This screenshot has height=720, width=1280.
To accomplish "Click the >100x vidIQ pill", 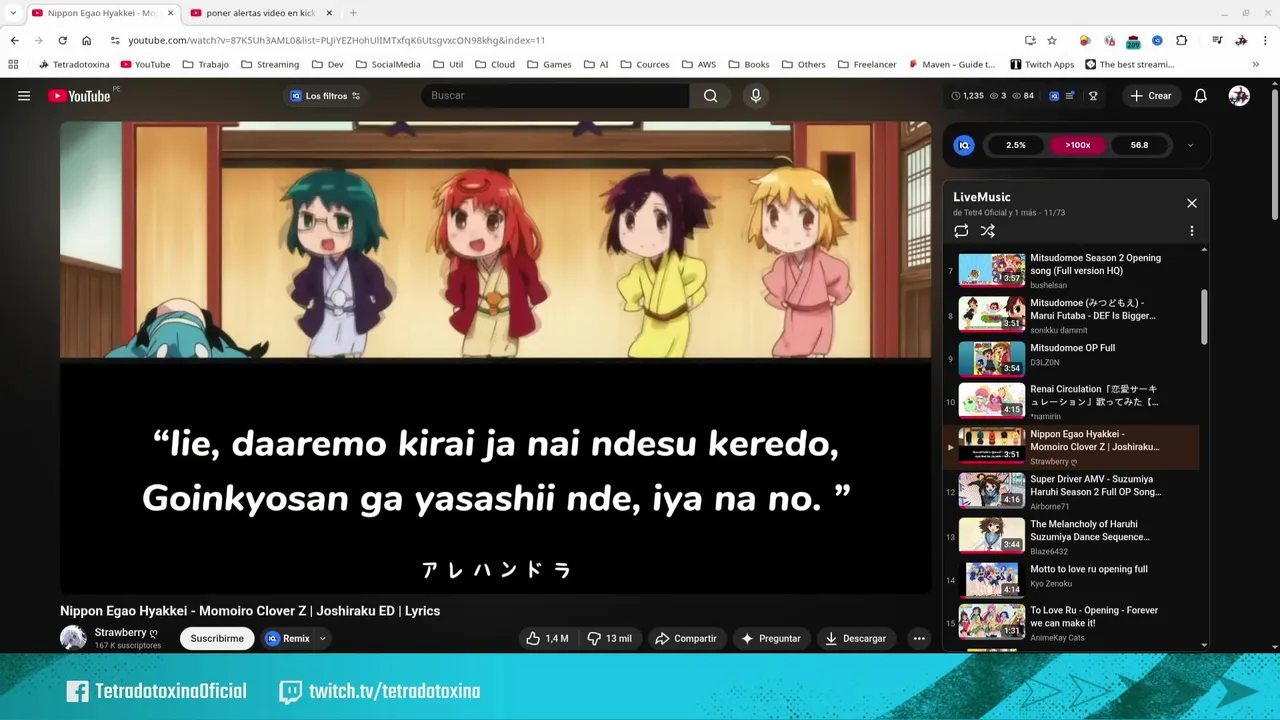I will coord(1077,145).
